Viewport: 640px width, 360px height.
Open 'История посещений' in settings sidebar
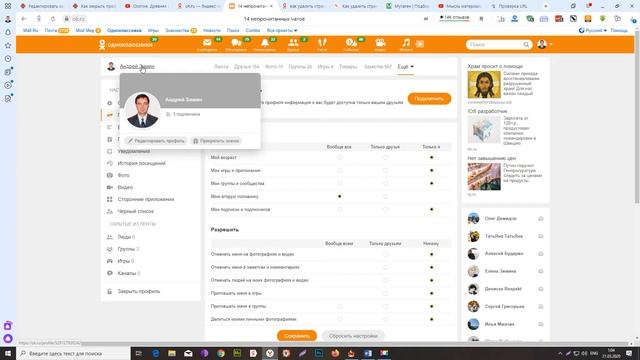pos(141,163)
